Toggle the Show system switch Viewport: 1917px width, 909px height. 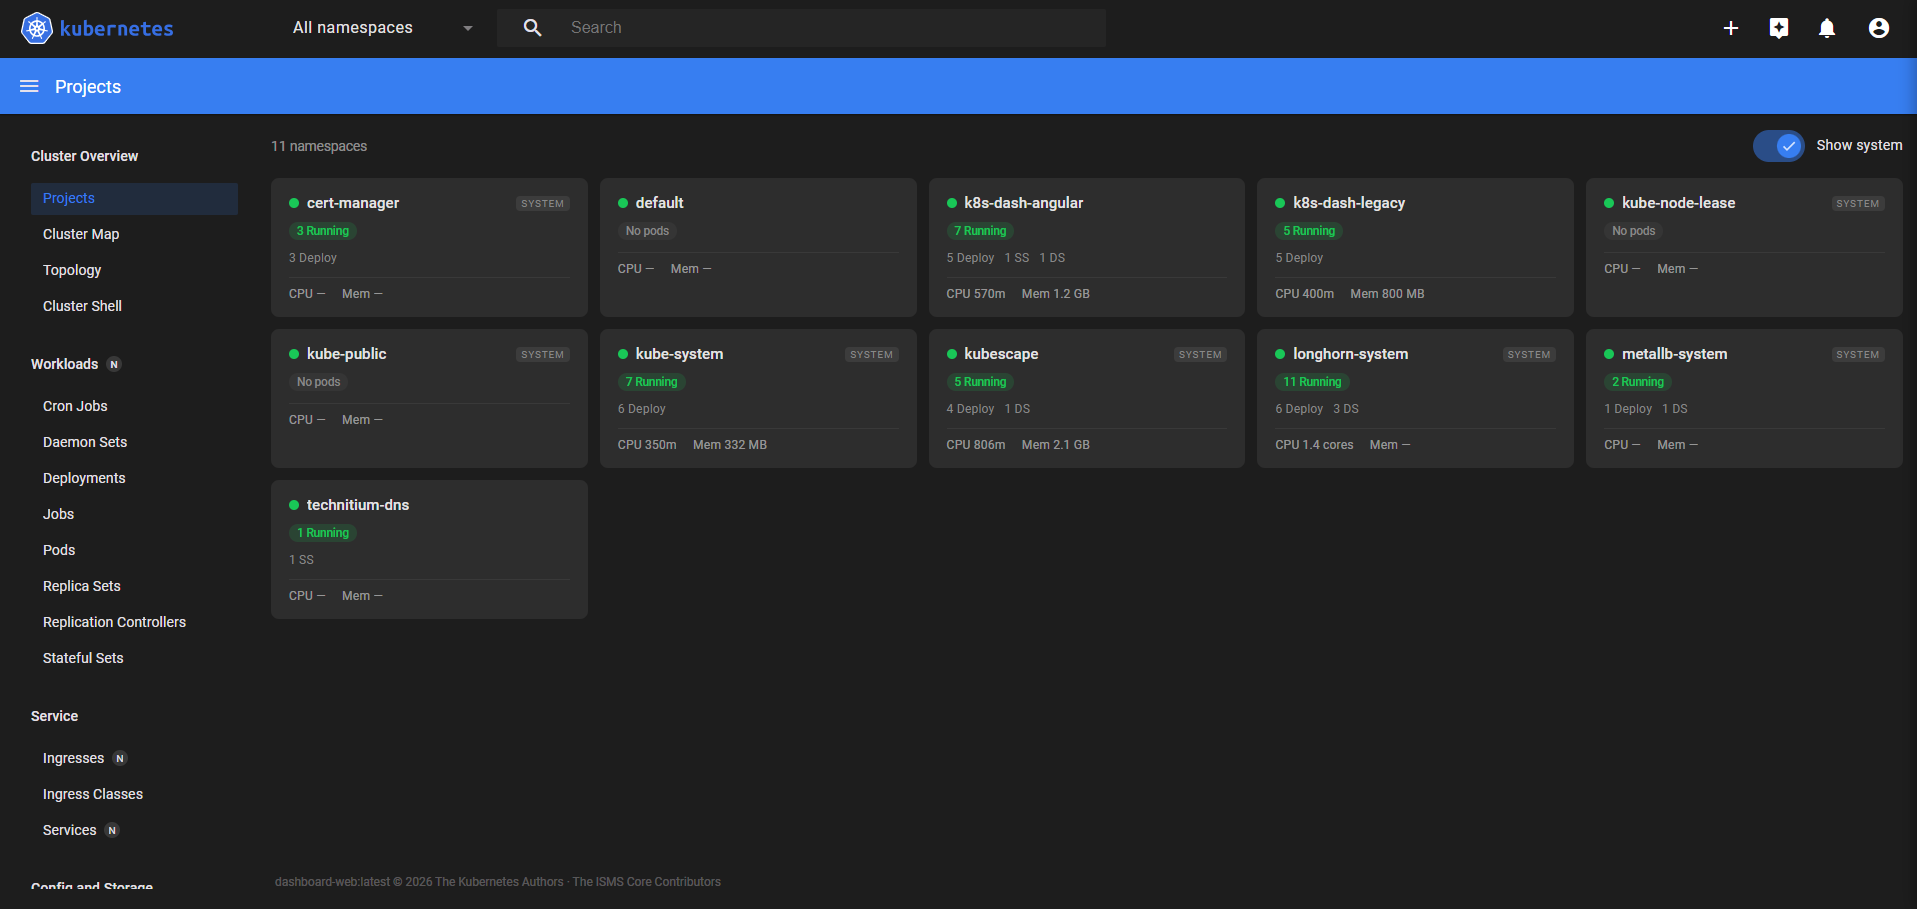pyautogui.click(x=1779, y=146)
